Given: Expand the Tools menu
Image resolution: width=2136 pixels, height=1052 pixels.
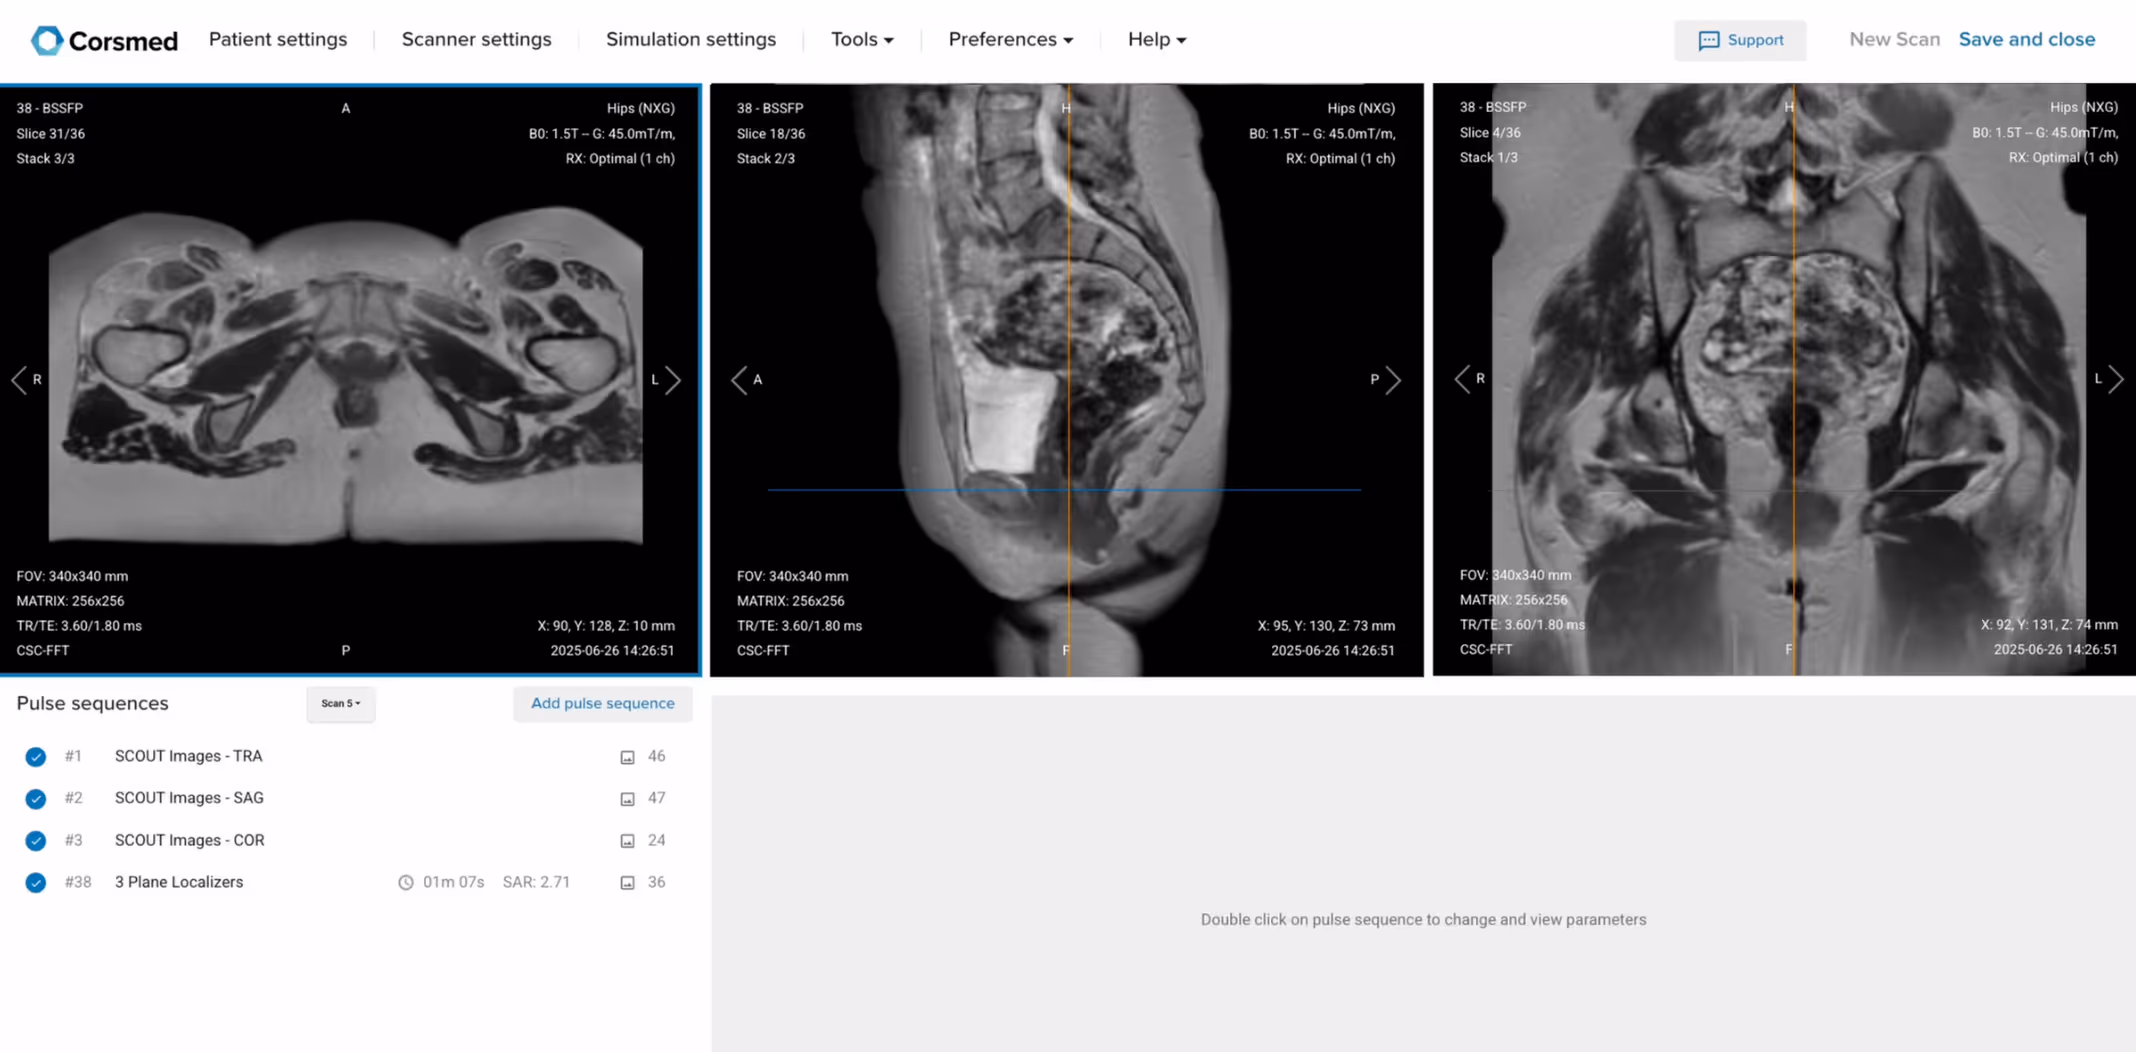Looking at the screenshot, I should tap(861, 39).
